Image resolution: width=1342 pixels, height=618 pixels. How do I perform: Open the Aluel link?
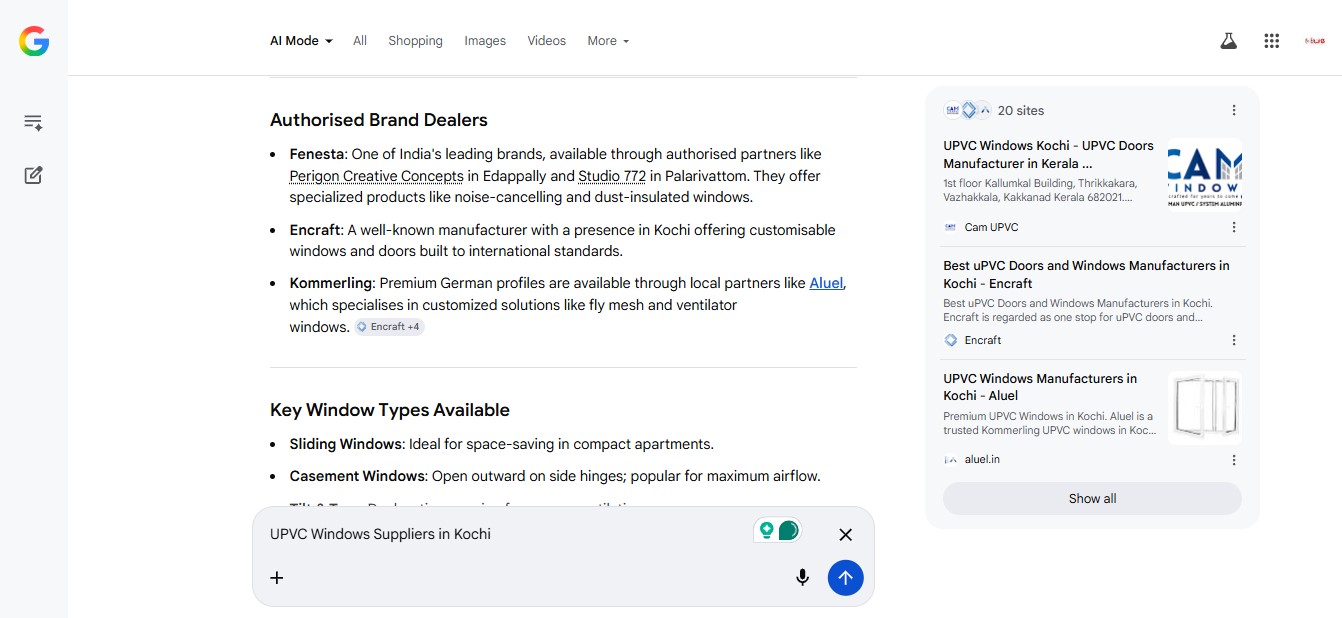[x=826, y=283]
